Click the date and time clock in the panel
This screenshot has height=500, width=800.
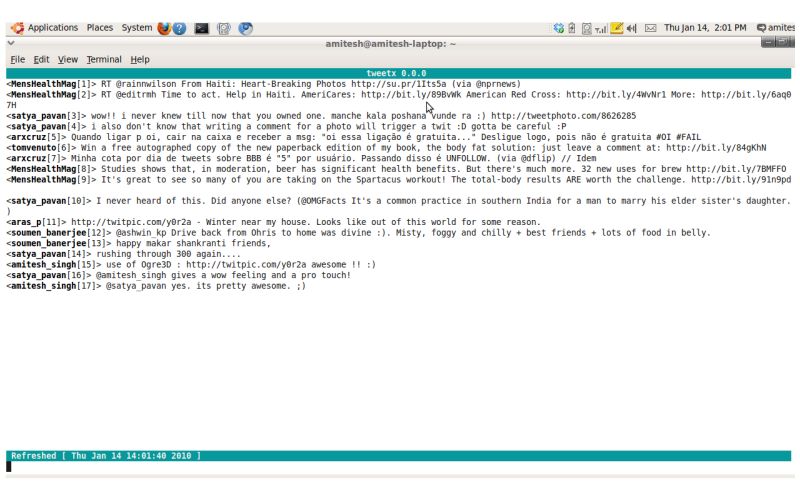click(x=705, y=28)
